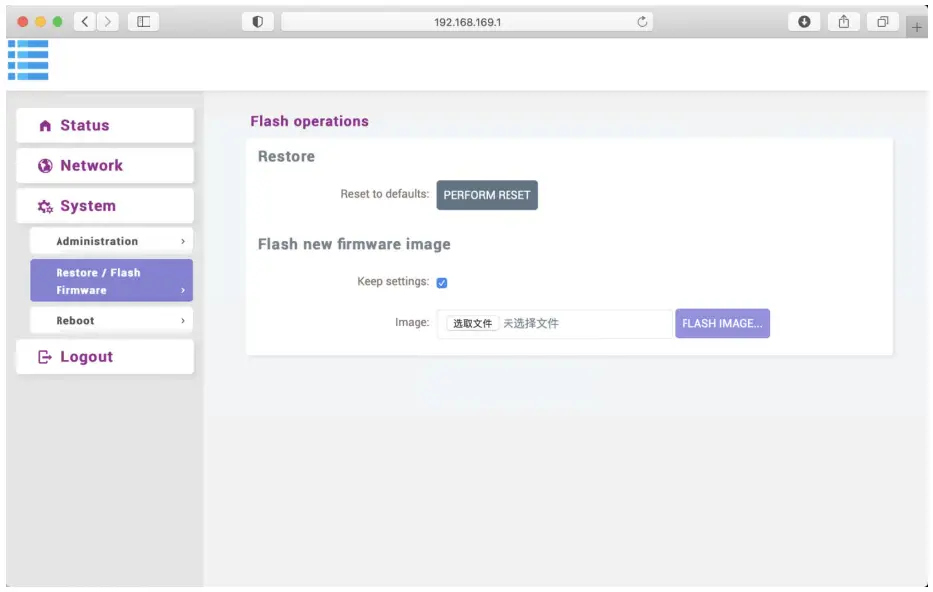Image resolution: width=933 pixels, height=592 pixels.
Task: Show all tabs overview icon
Action: coord(883,22)
